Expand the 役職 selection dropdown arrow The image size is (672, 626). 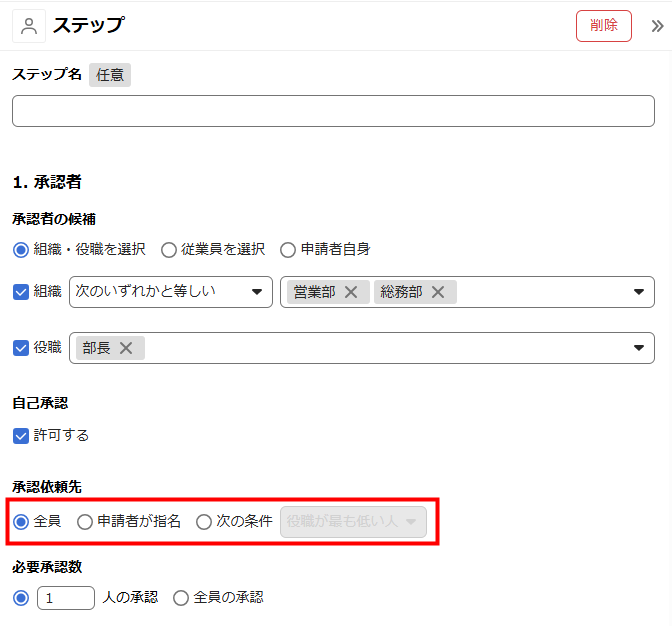[x=639, y=348]
